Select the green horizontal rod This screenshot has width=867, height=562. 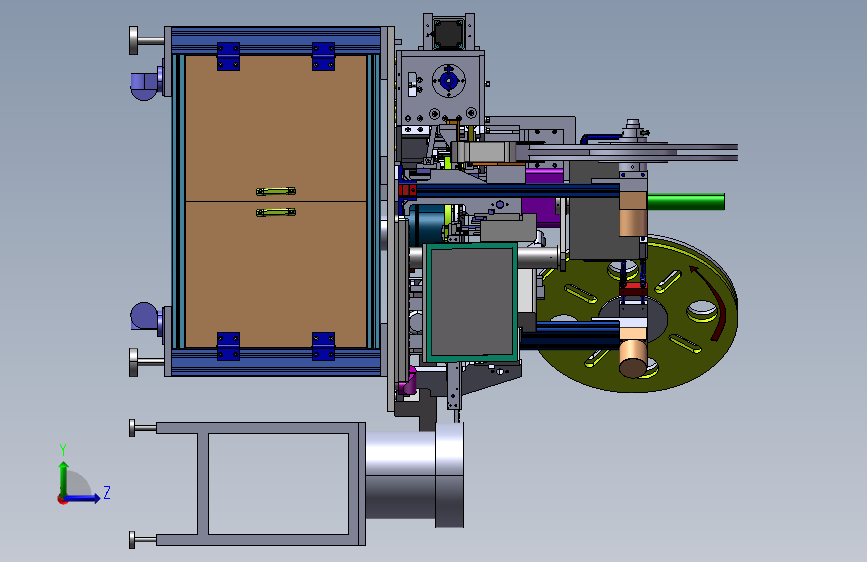click(686, 202)
